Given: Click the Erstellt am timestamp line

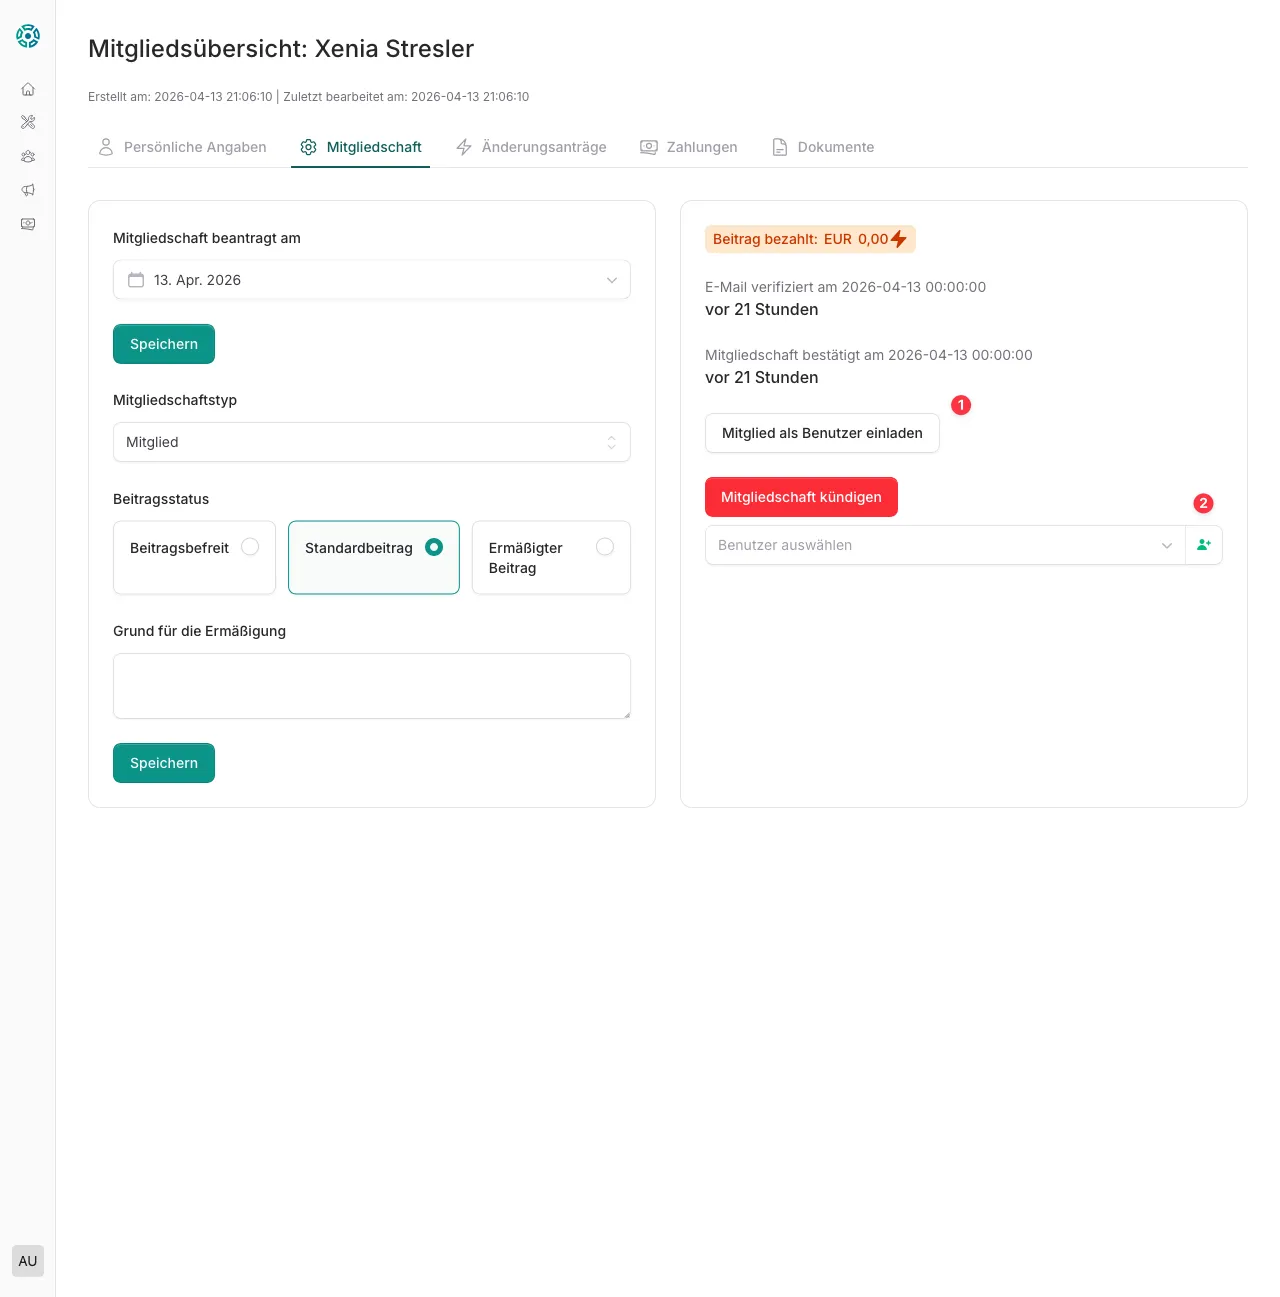Looking at the screenshot, I should 308,97.
